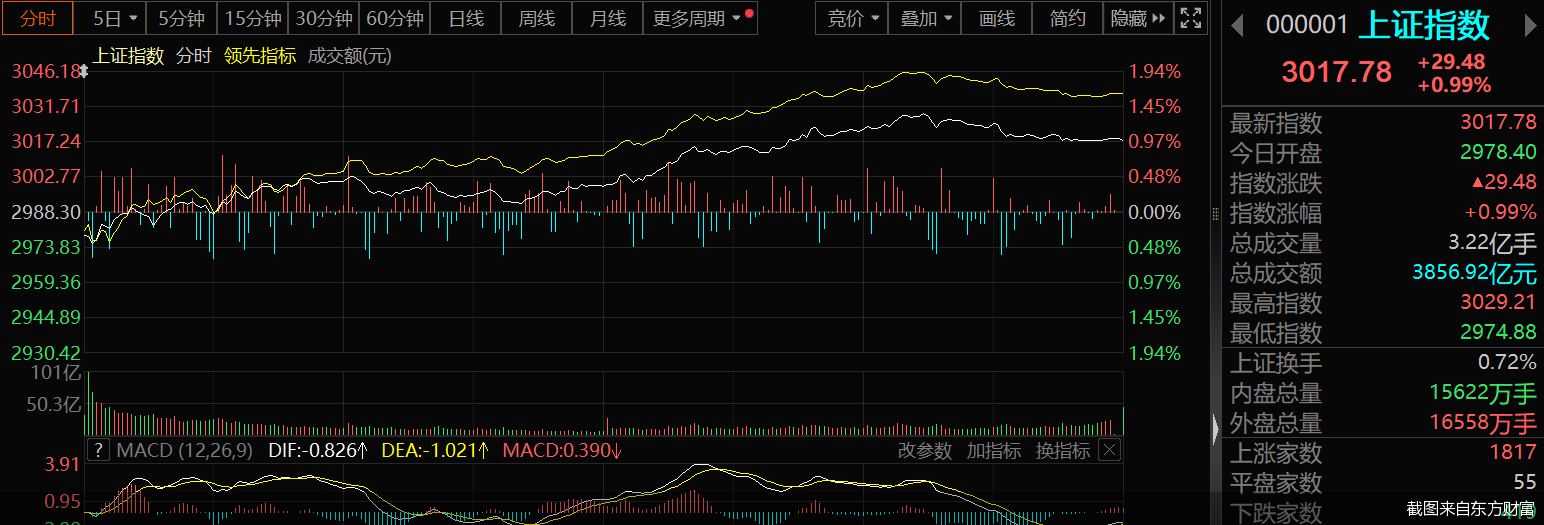Toggle the 上证指数 legend in chart
This screenshot has width=1544, height=525.
(129, 56)
